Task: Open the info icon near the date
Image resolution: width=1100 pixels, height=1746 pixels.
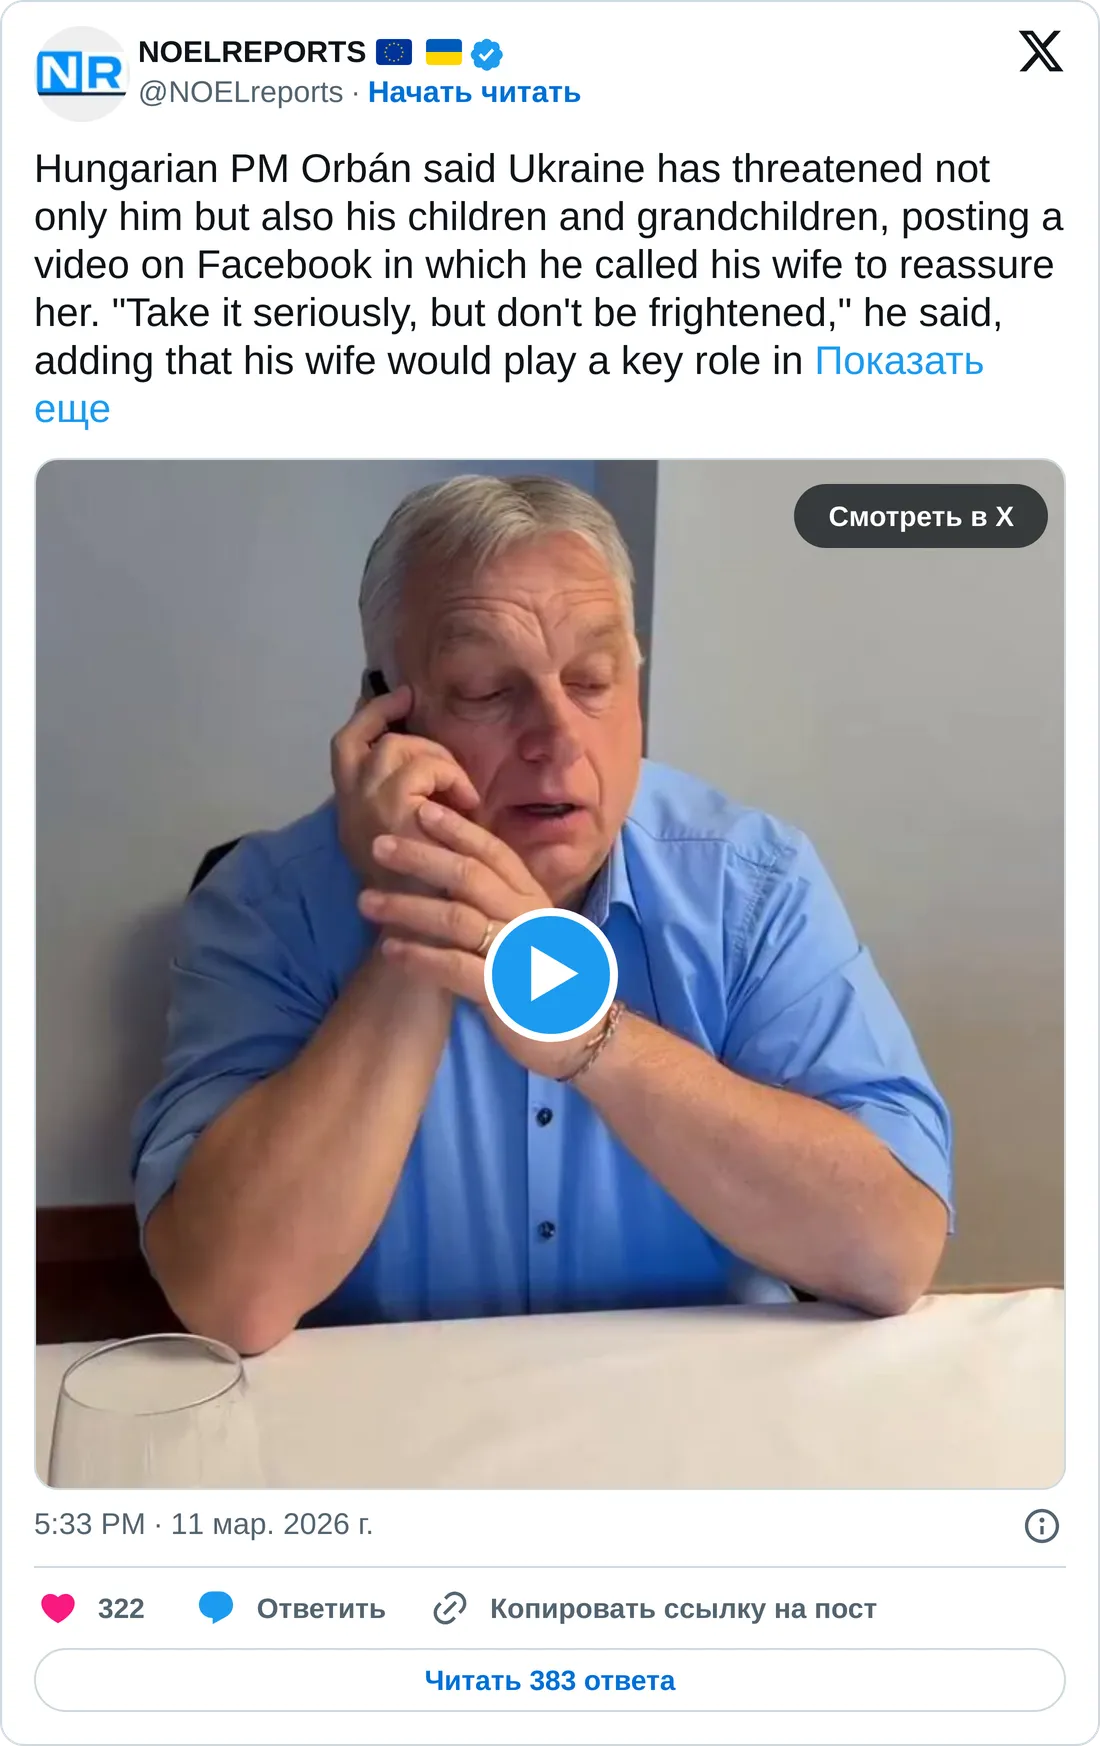Action: [x=1042, y=1526]
